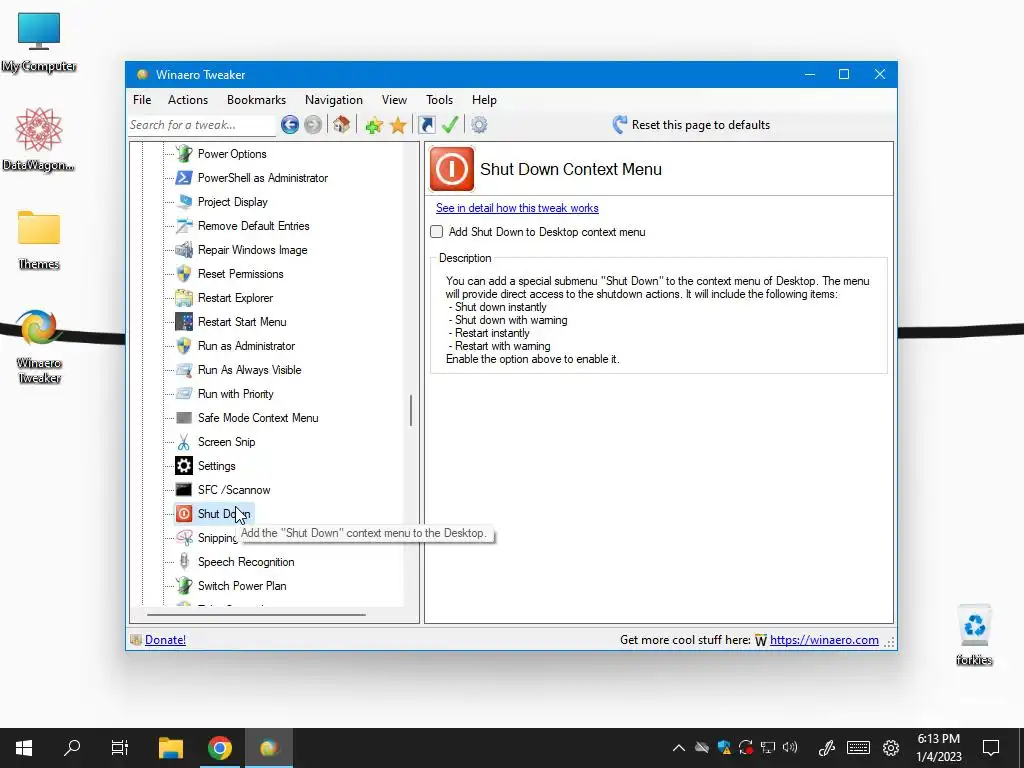
Task: Click the Snipping Tool tree icon
Action: (184, 537)
